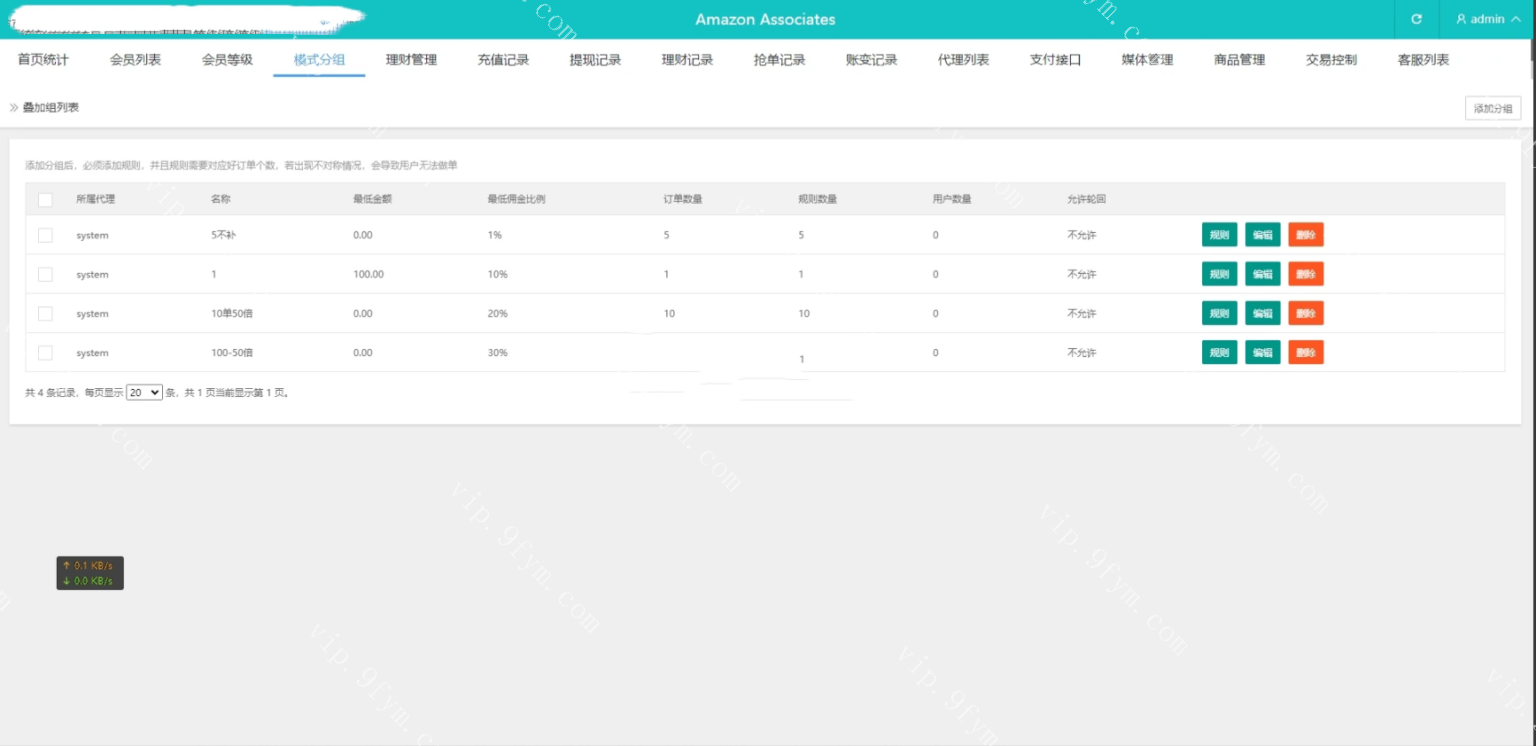This screenshot has height=746, width=1536.
Task: Open the page size dropdown showing 20
Action: [144, 393]
